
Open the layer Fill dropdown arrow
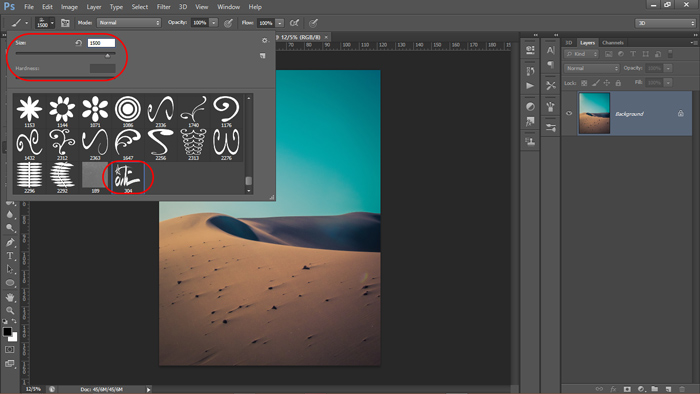668,83
